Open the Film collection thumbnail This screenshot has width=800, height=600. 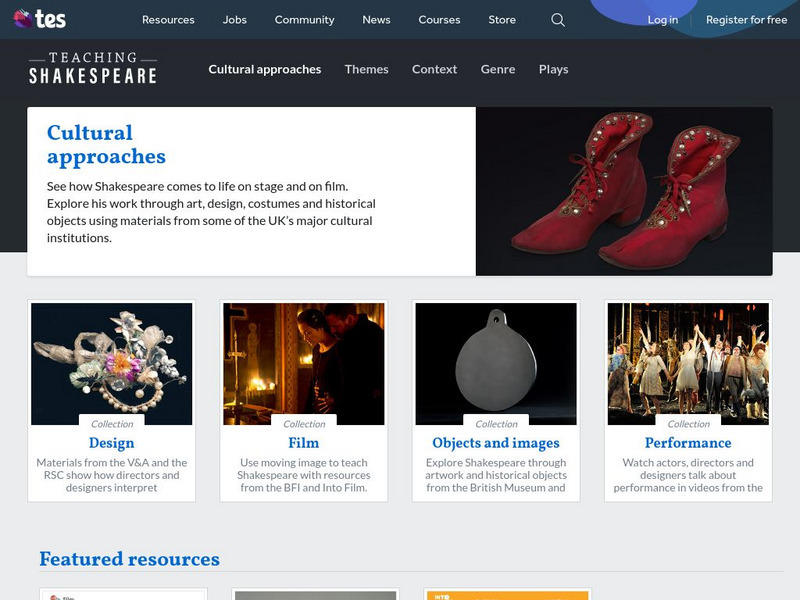tap(304, 364)
